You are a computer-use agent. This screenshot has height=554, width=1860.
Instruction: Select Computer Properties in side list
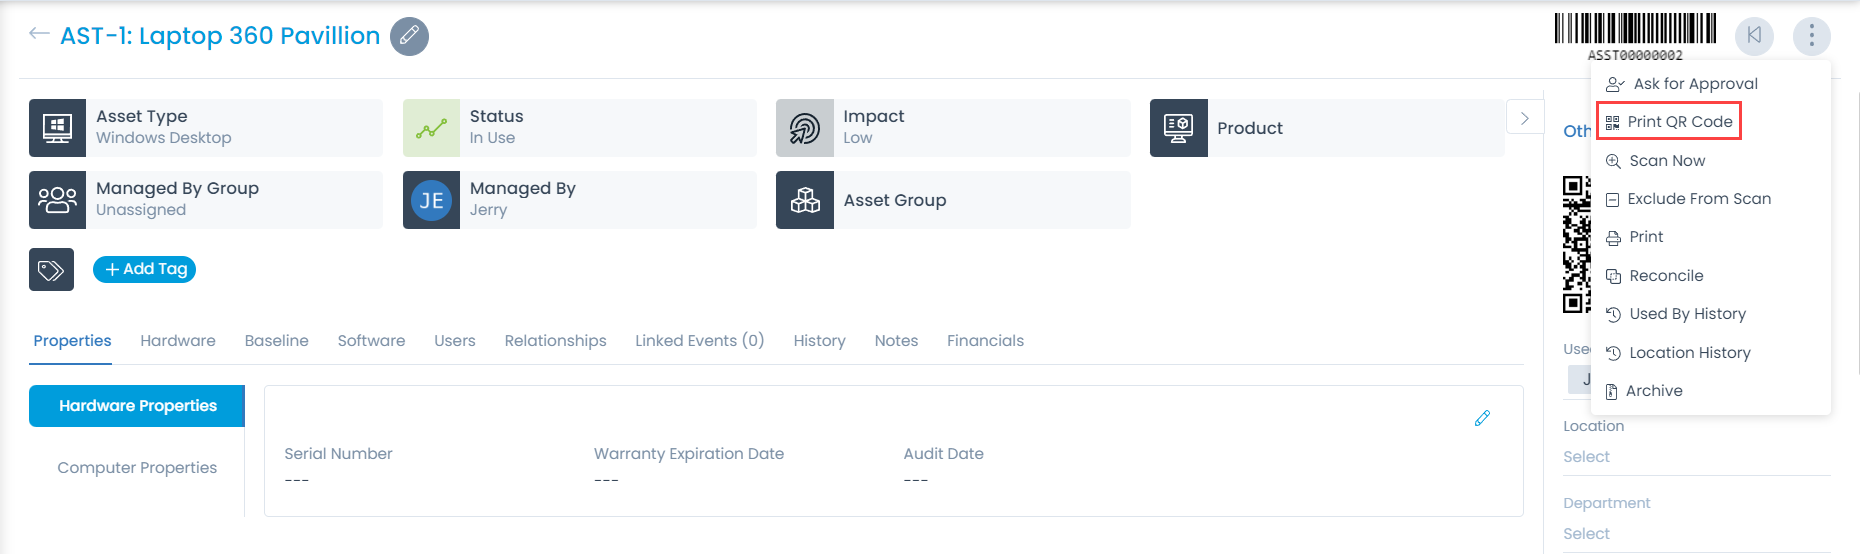[x=137, y=468]
